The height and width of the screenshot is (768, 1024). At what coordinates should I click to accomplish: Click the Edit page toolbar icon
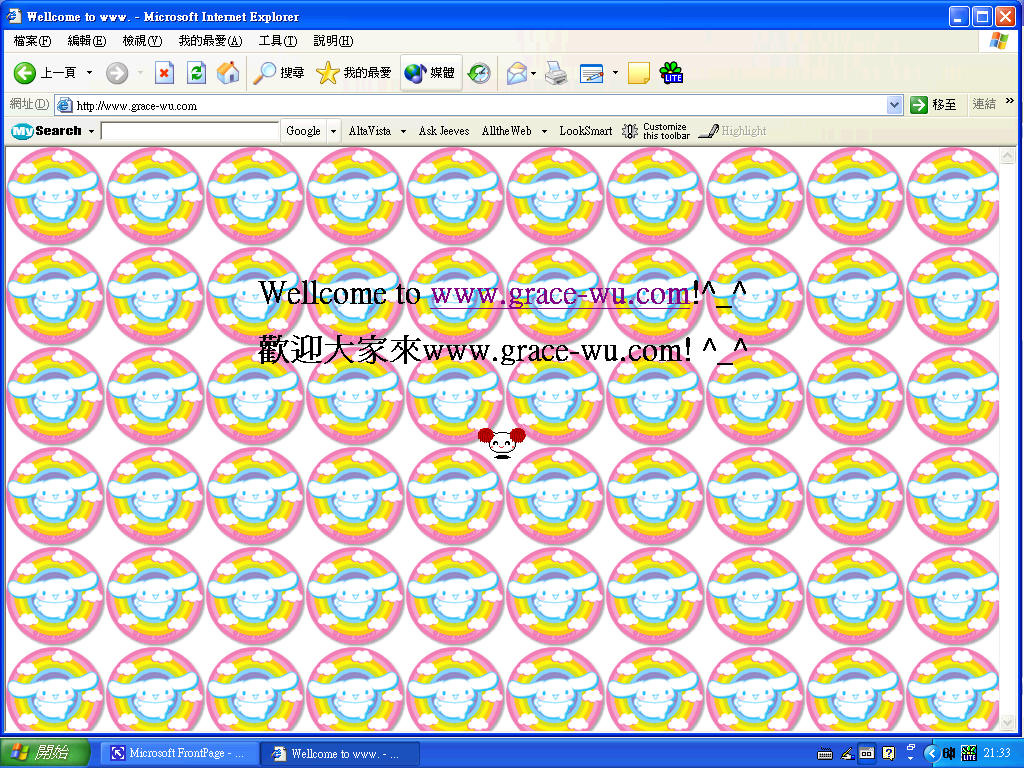(592, 72)
